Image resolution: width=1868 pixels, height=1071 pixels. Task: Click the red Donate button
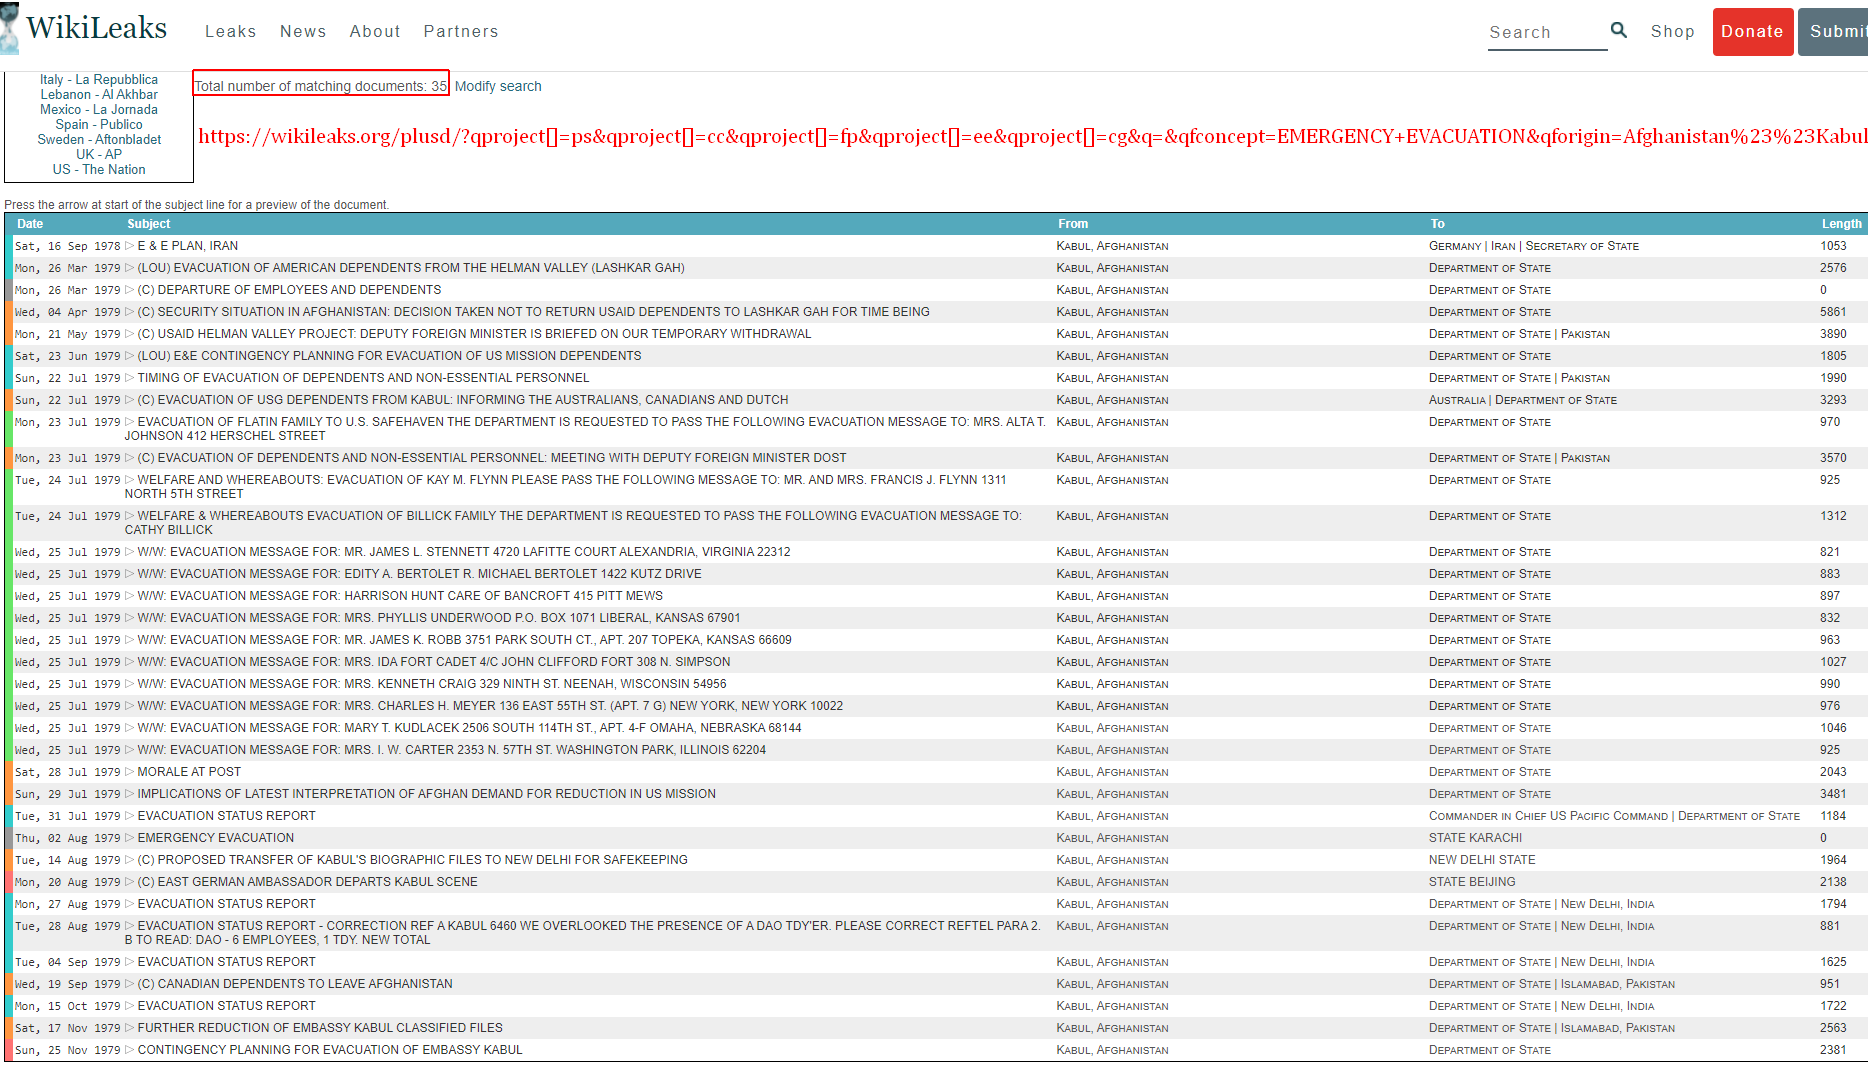(x=1753, y=31)
